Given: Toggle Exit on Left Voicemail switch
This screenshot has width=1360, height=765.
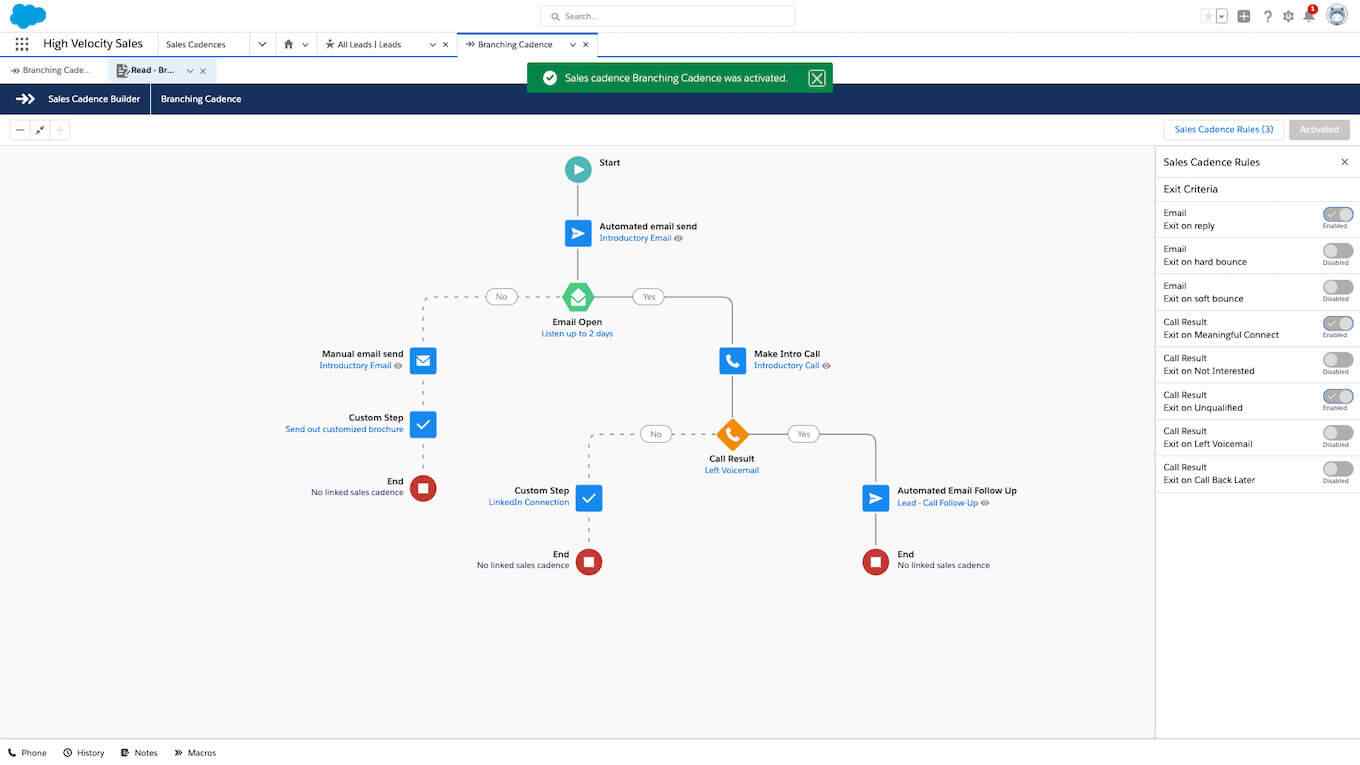Looking at the screenshot, I should tap(1338, 433).
